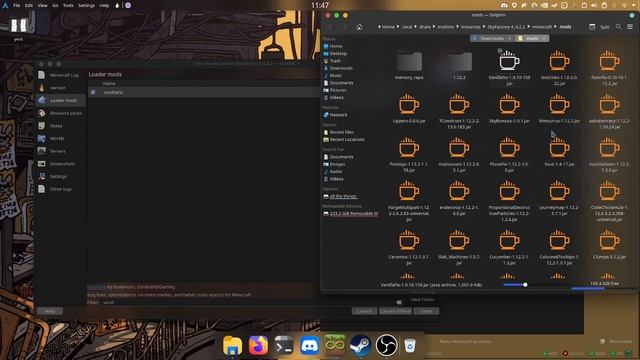Open Resource packs page in MultiMC sidebar

pyautogui.click(x=60, y=113)
